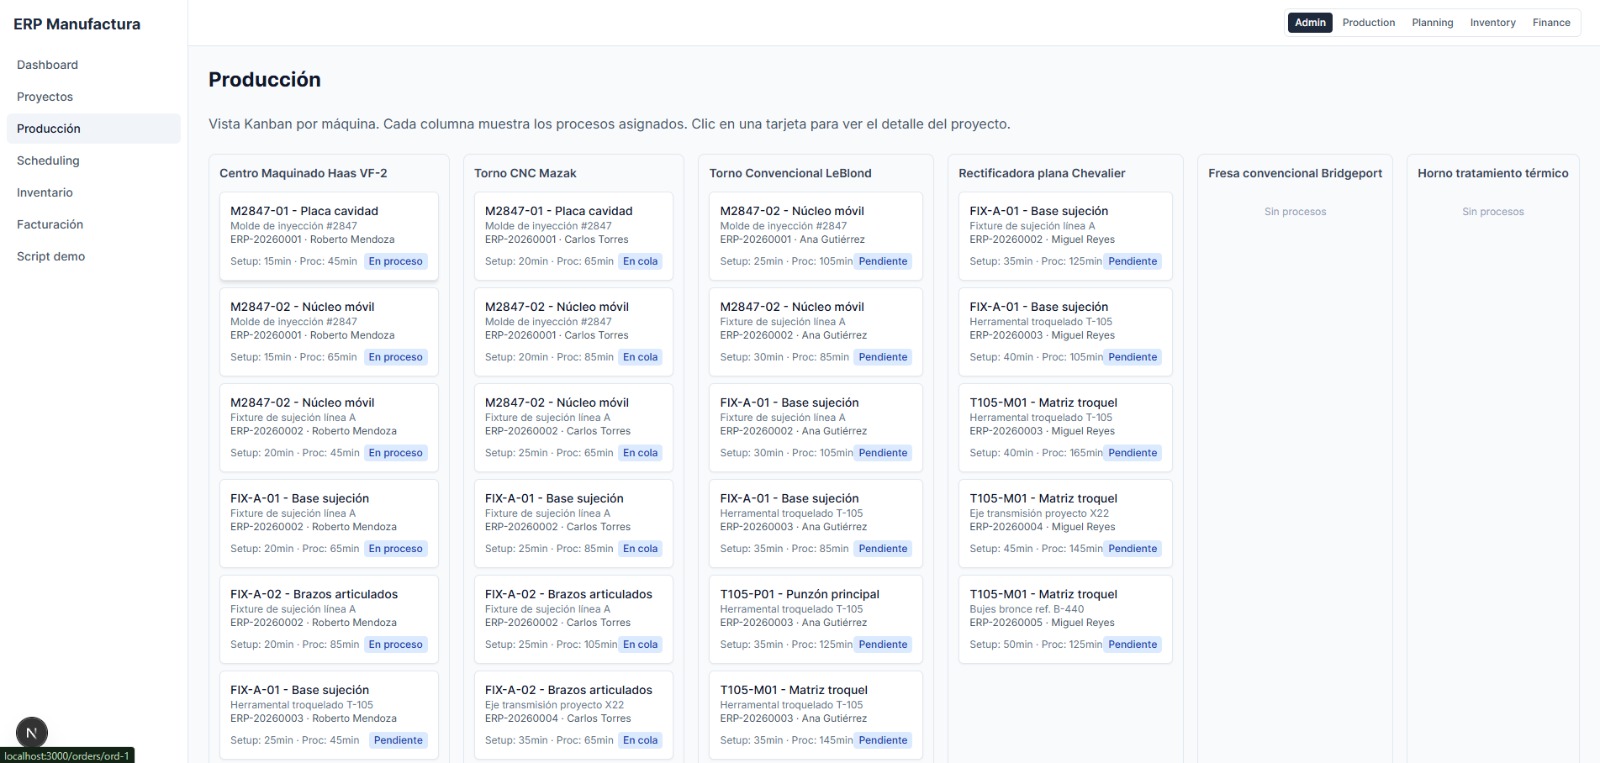Open Placa cavidad card in Haas VF-2 column
Viewport: 1600px width, 763px height.
pyautogui.click(x=328, y=236)
